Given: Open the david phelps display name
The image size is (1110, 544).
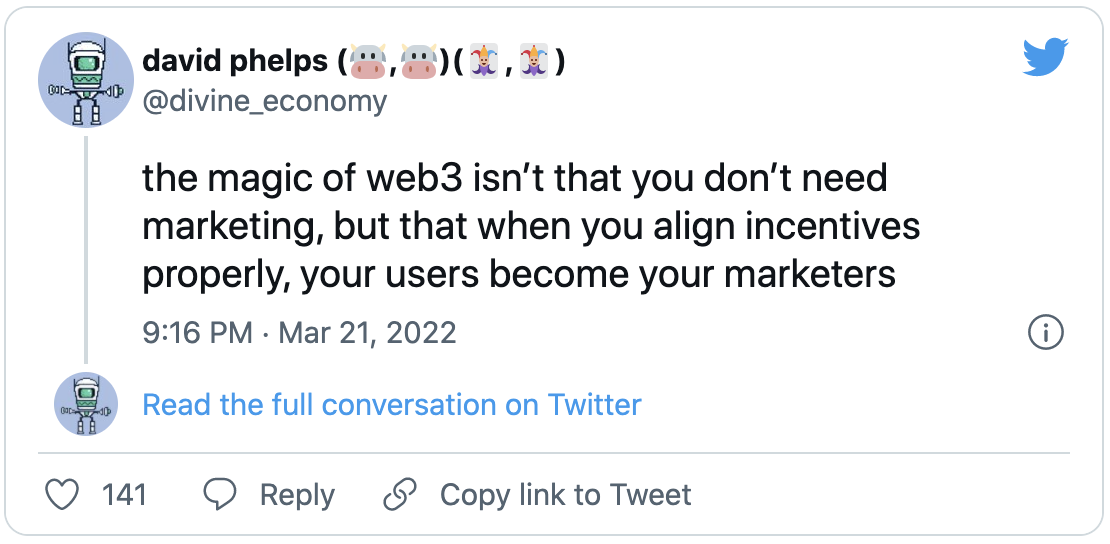Looking at the screenshot, I should pyautogui.click(x=235, y=63).
